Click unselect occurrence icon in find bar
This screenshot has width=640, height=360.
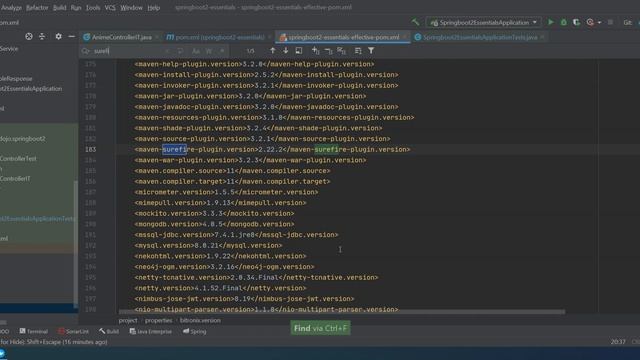pyautogui.click(x=329, y=51)
